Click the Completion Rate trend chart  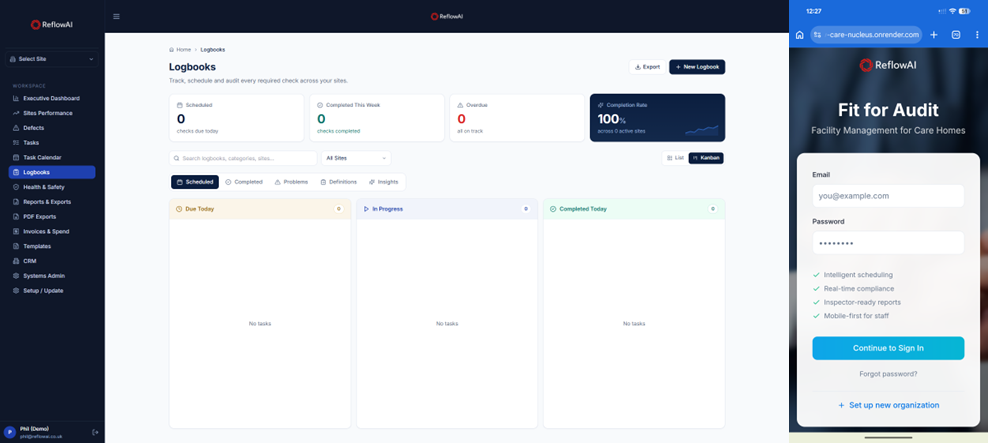pyautogui.click(x=701, y=130)
